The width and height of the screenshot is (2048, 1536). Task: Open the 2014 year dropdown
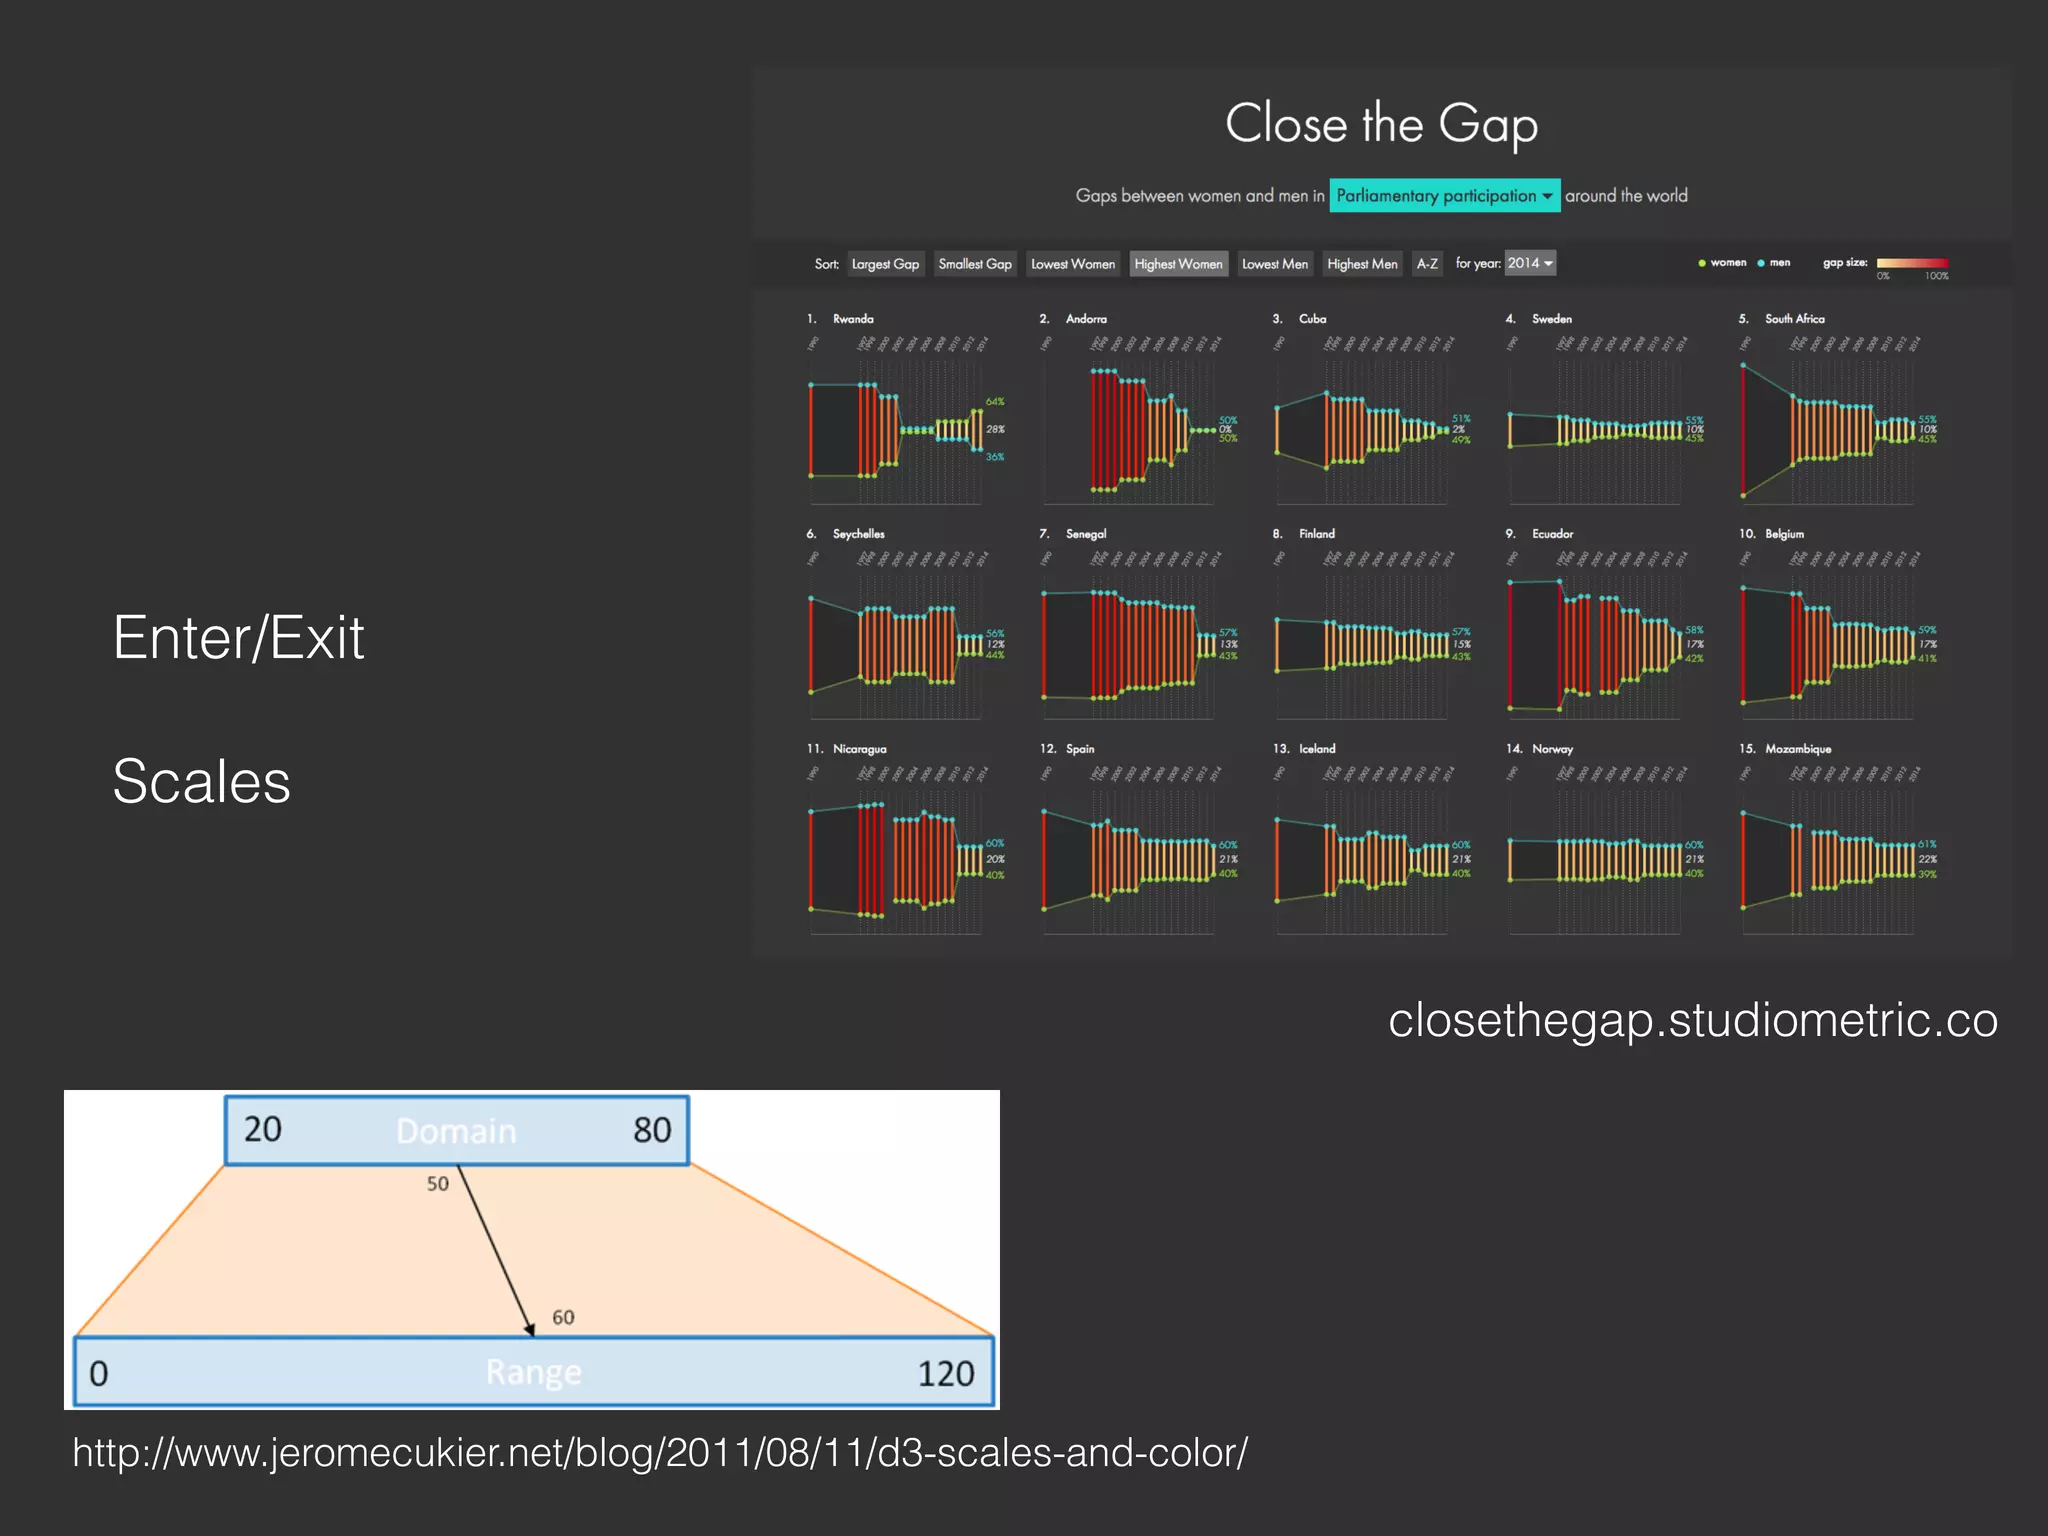(1530, 263)
